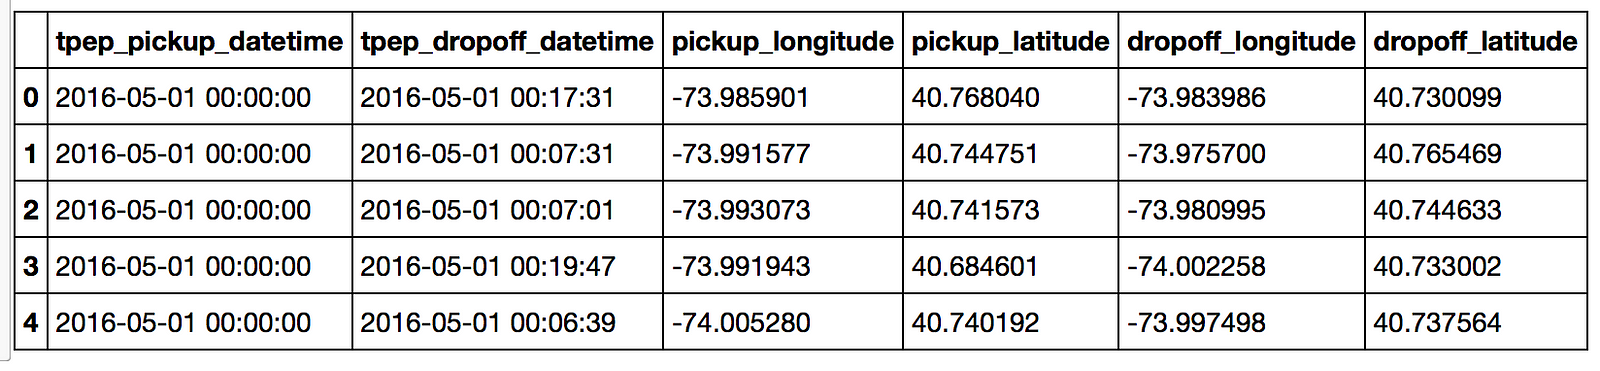Viewport: 1600px width, 371px height.
Task: Click the dropoff_latitude column header
Action: pyautogui.click(x=1475, y=41)
